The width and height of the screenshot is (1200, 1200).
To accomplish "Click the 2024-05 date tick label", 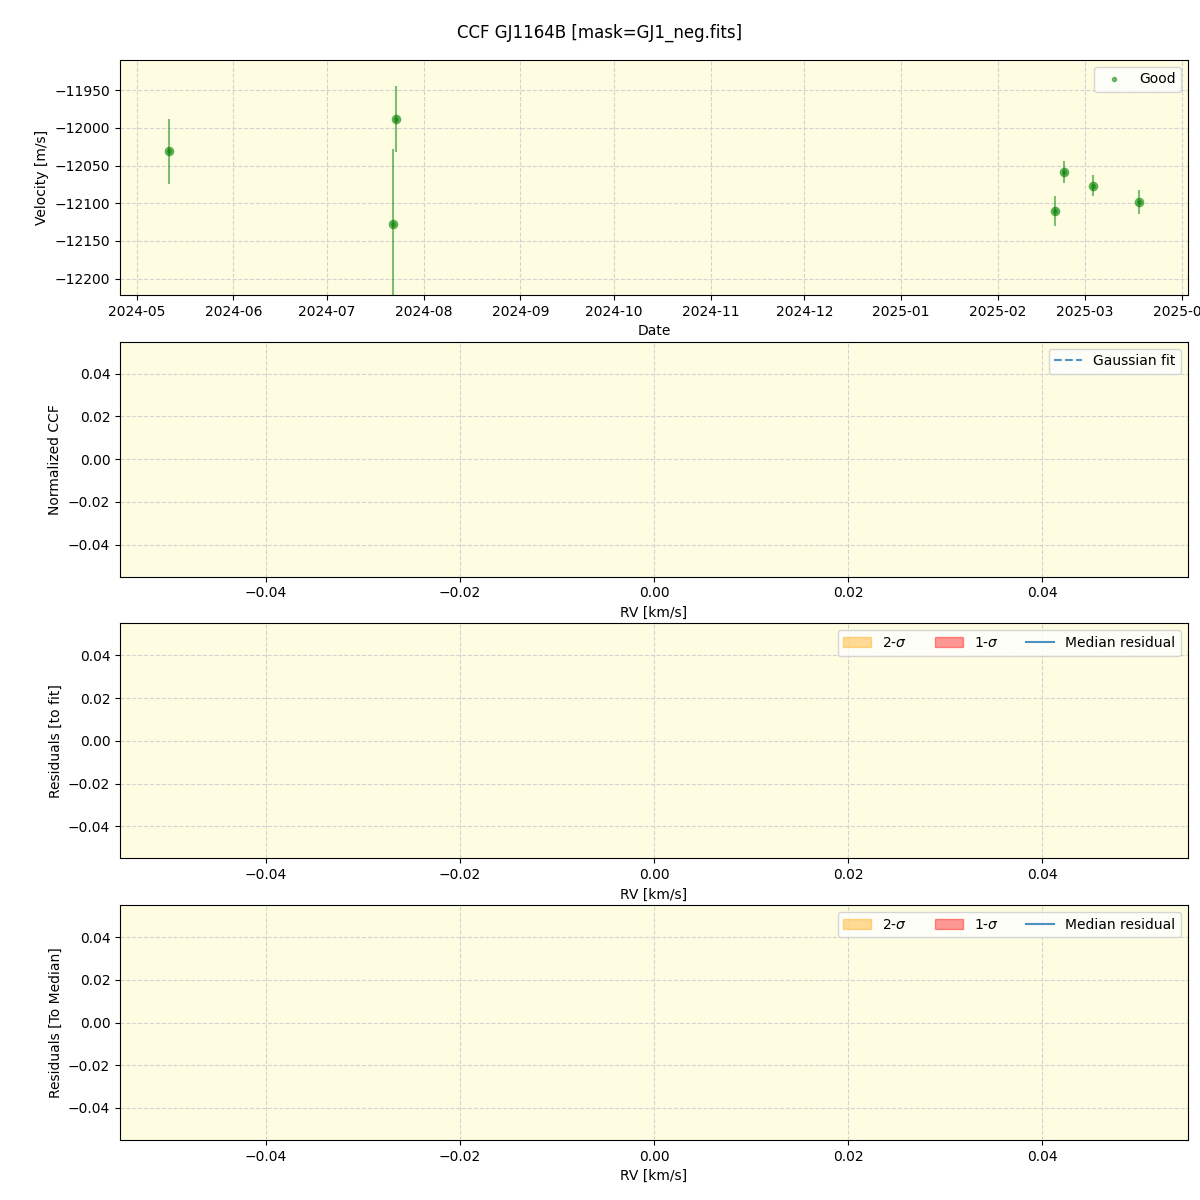I will (137, 311).
